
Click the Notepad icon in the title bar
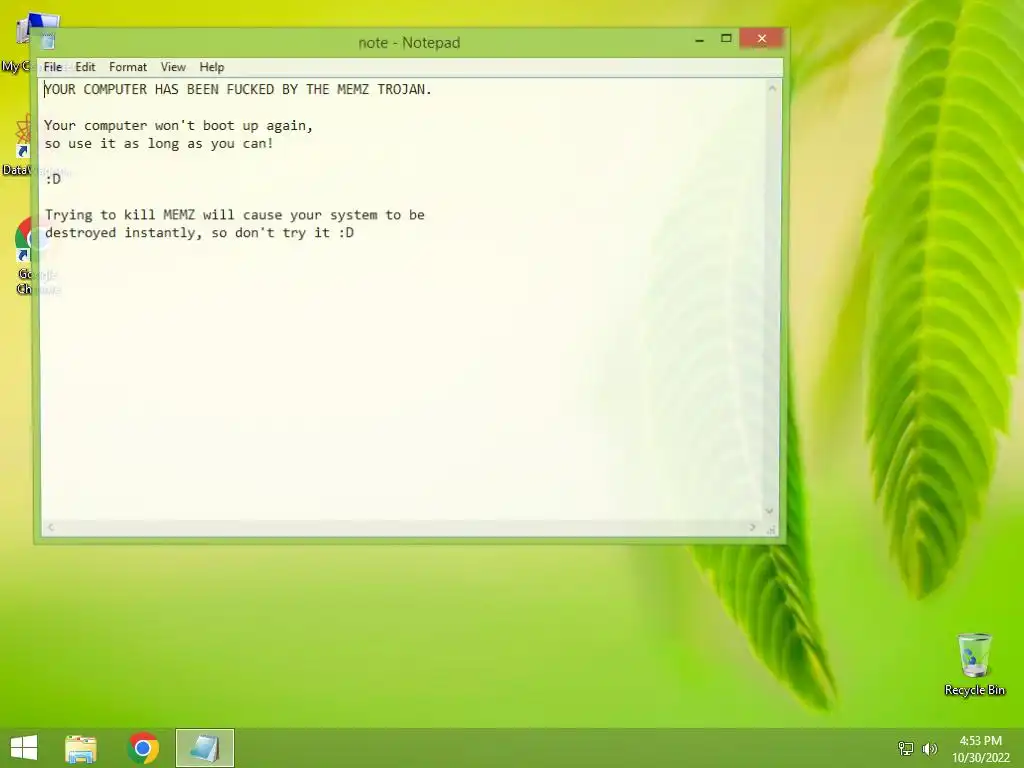point(48,42)
